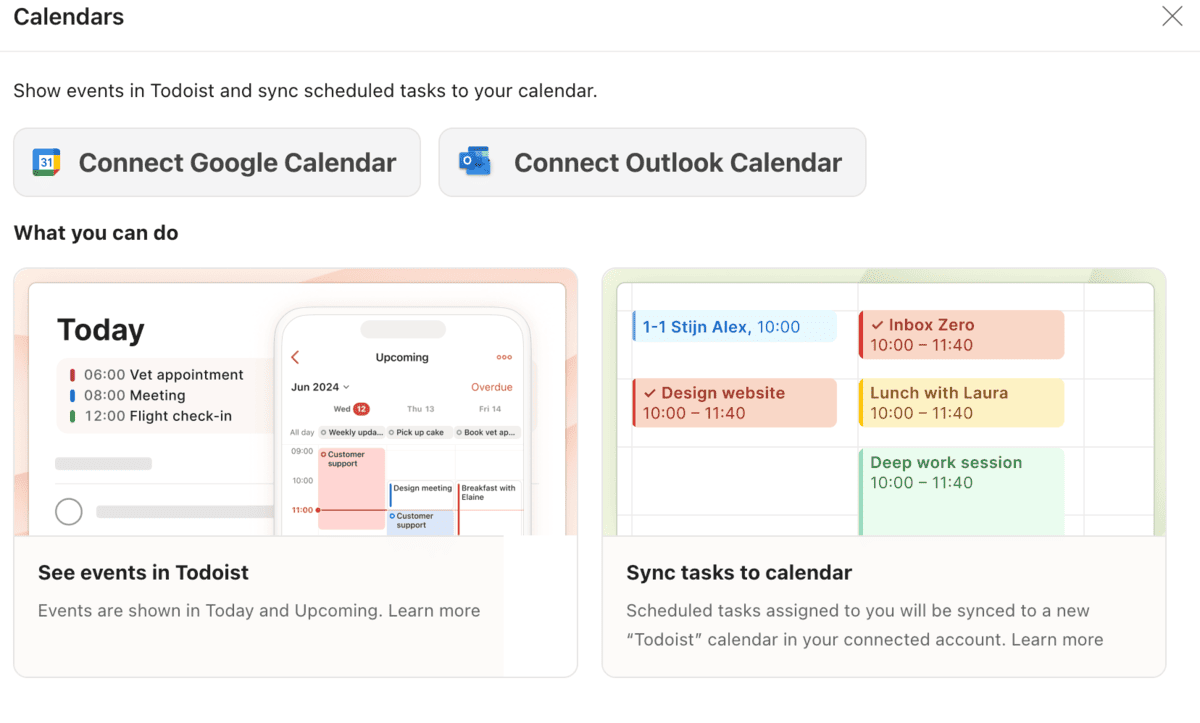Expand the All day events row
The width and height of the screenshot is (1200, 723).
click(302, 432)
